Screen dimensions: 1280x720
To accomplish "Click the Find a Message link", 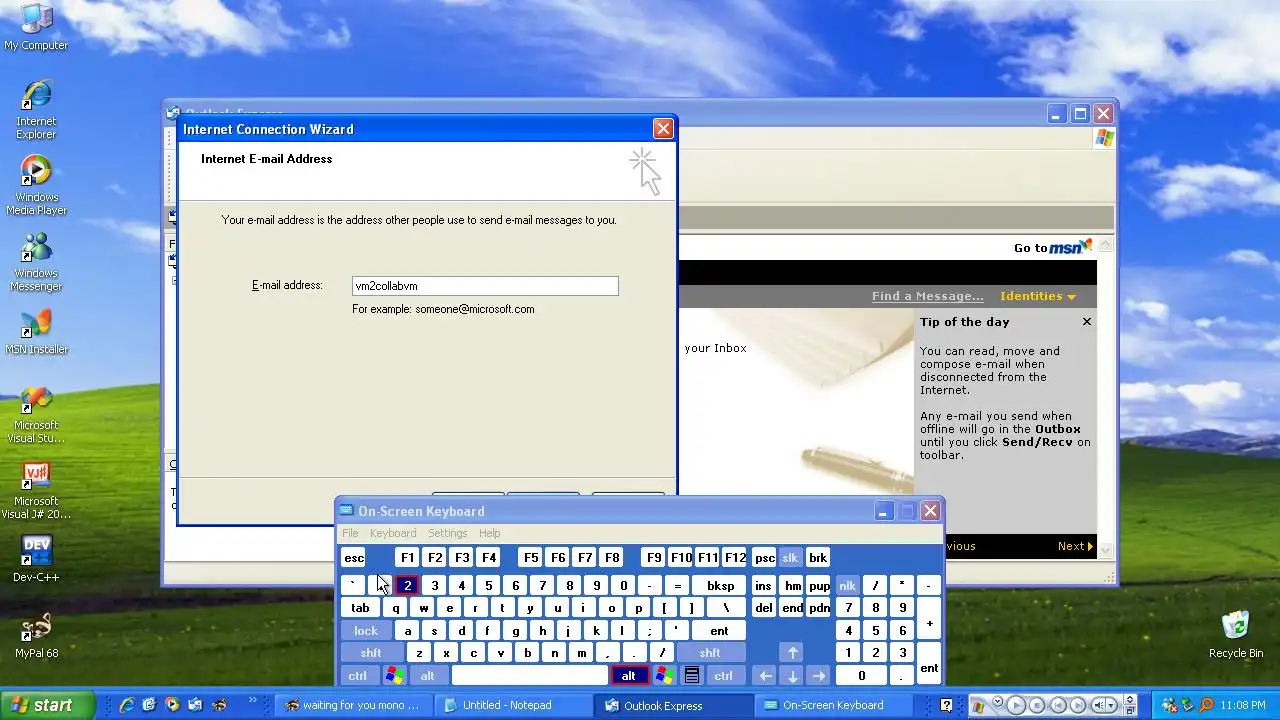I will pos(927,296).
